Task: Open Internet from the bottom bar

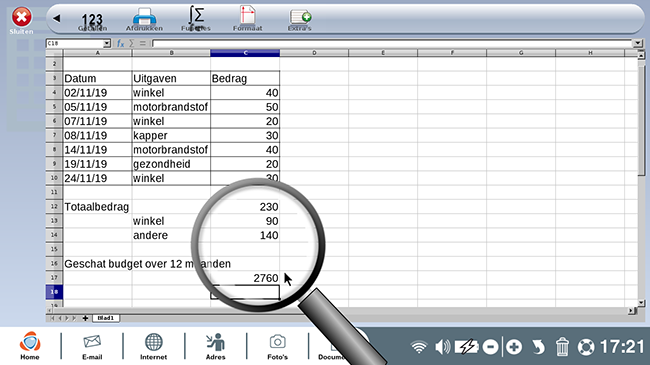Action: [153, 346]
